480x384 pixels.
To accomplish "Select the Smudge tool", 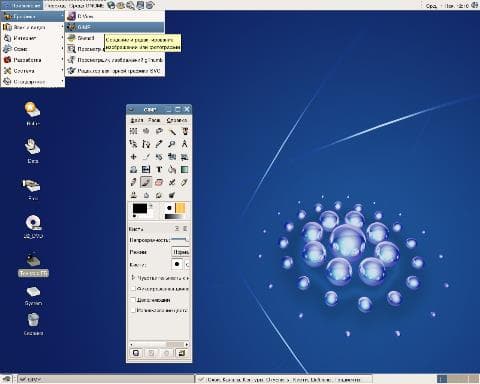I will pos(159,195).
